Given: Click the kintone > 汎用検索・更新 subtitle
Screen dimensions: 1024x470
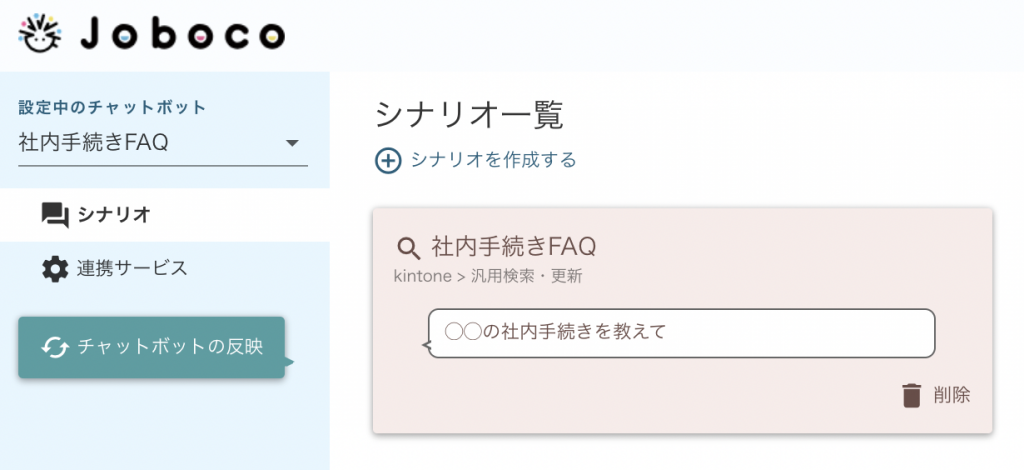Looking at the screenshot, I should [x=488, y=277].
